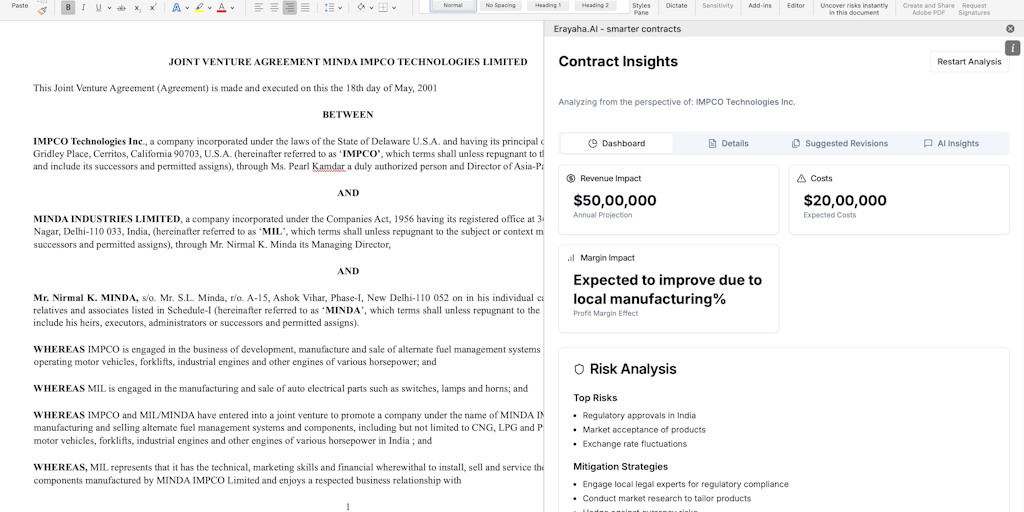This screenshot has height=512, width=1024.
Task: Select the No Spacing style
Action: point(500,5)
